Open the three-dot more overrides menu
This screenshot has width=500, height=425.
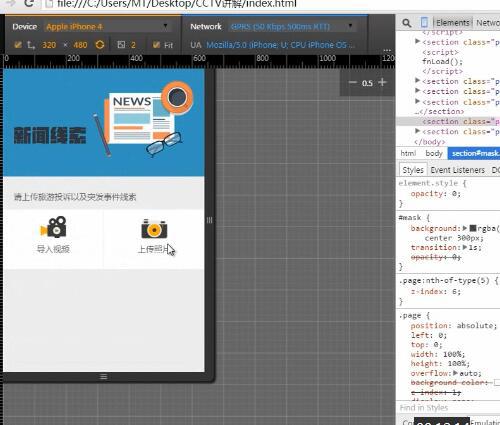[387, 50]
